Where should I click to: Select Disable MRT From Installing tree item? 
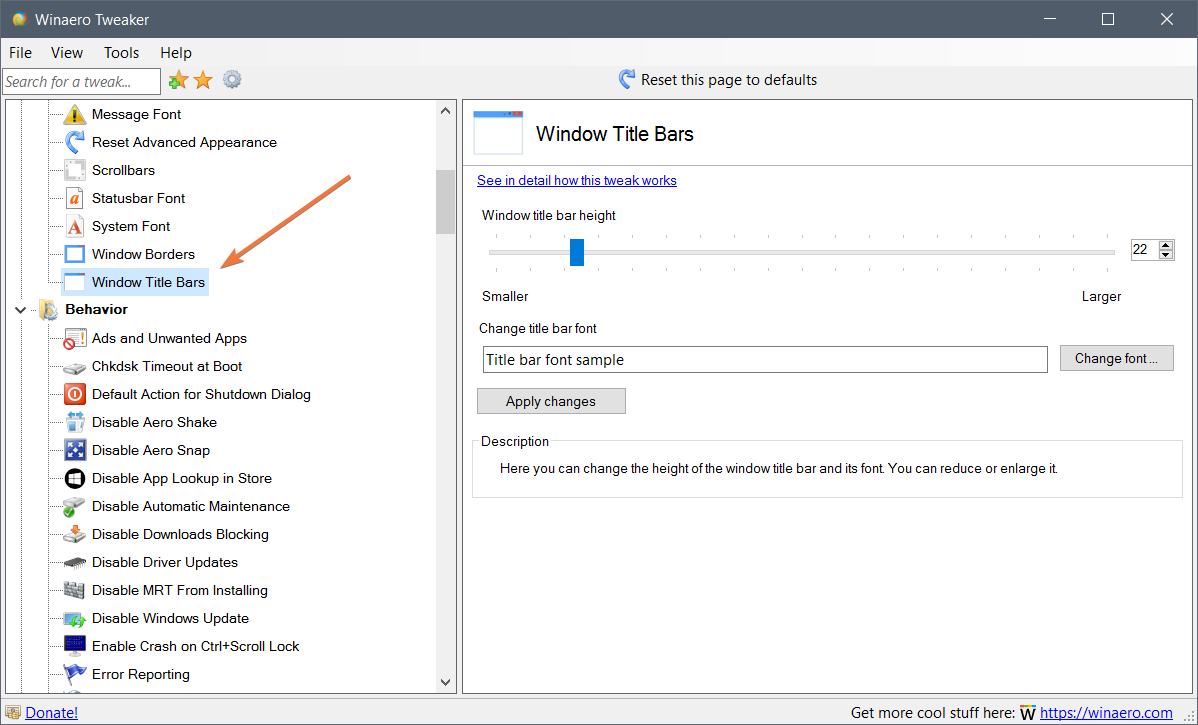(x=180, y=591)
